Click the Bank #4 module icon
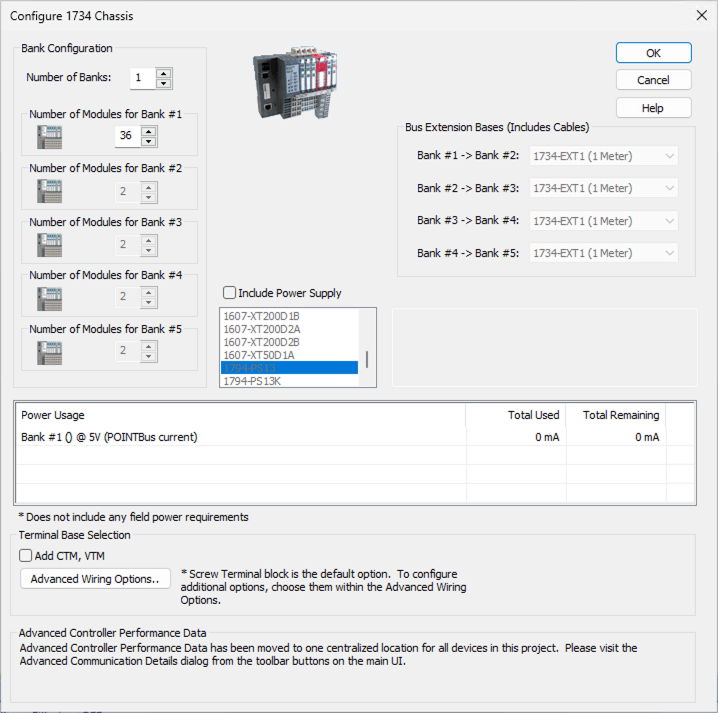Image resolution: width=718 pixels, height=713 pixels. point(49,297)
